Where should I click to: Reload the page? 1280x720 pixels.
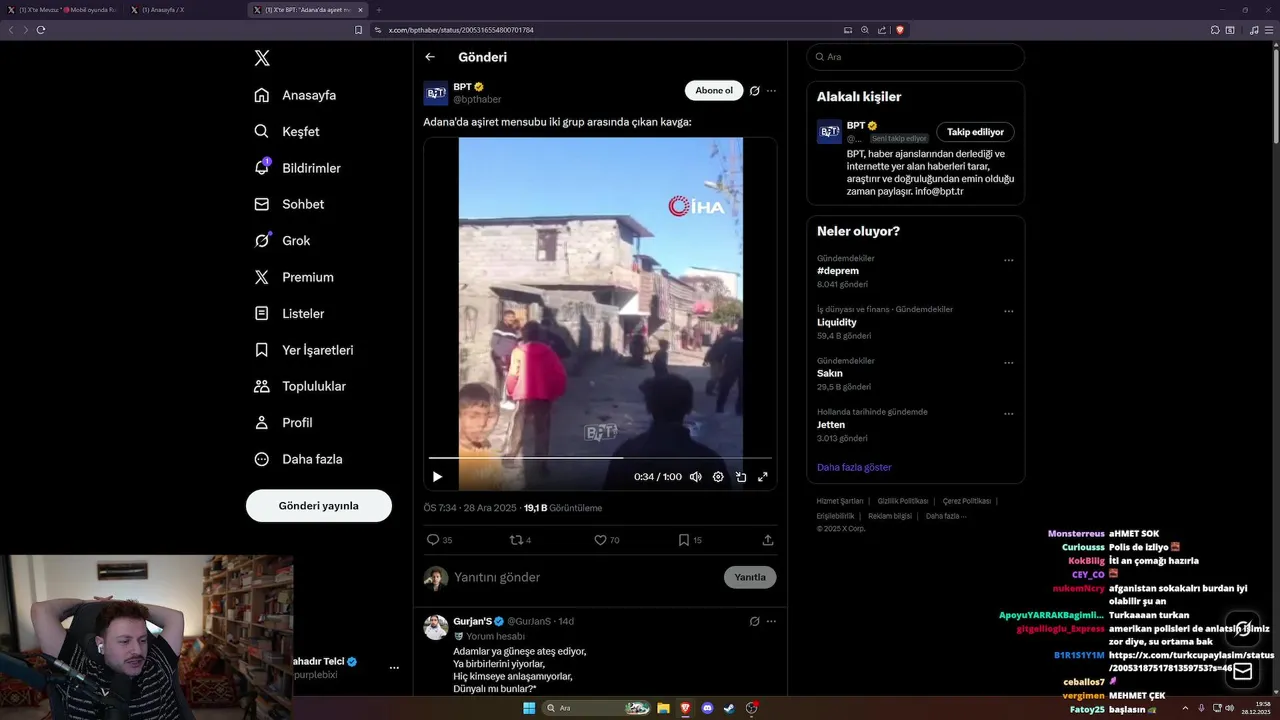pyautogui.click(x=41, y=30)
